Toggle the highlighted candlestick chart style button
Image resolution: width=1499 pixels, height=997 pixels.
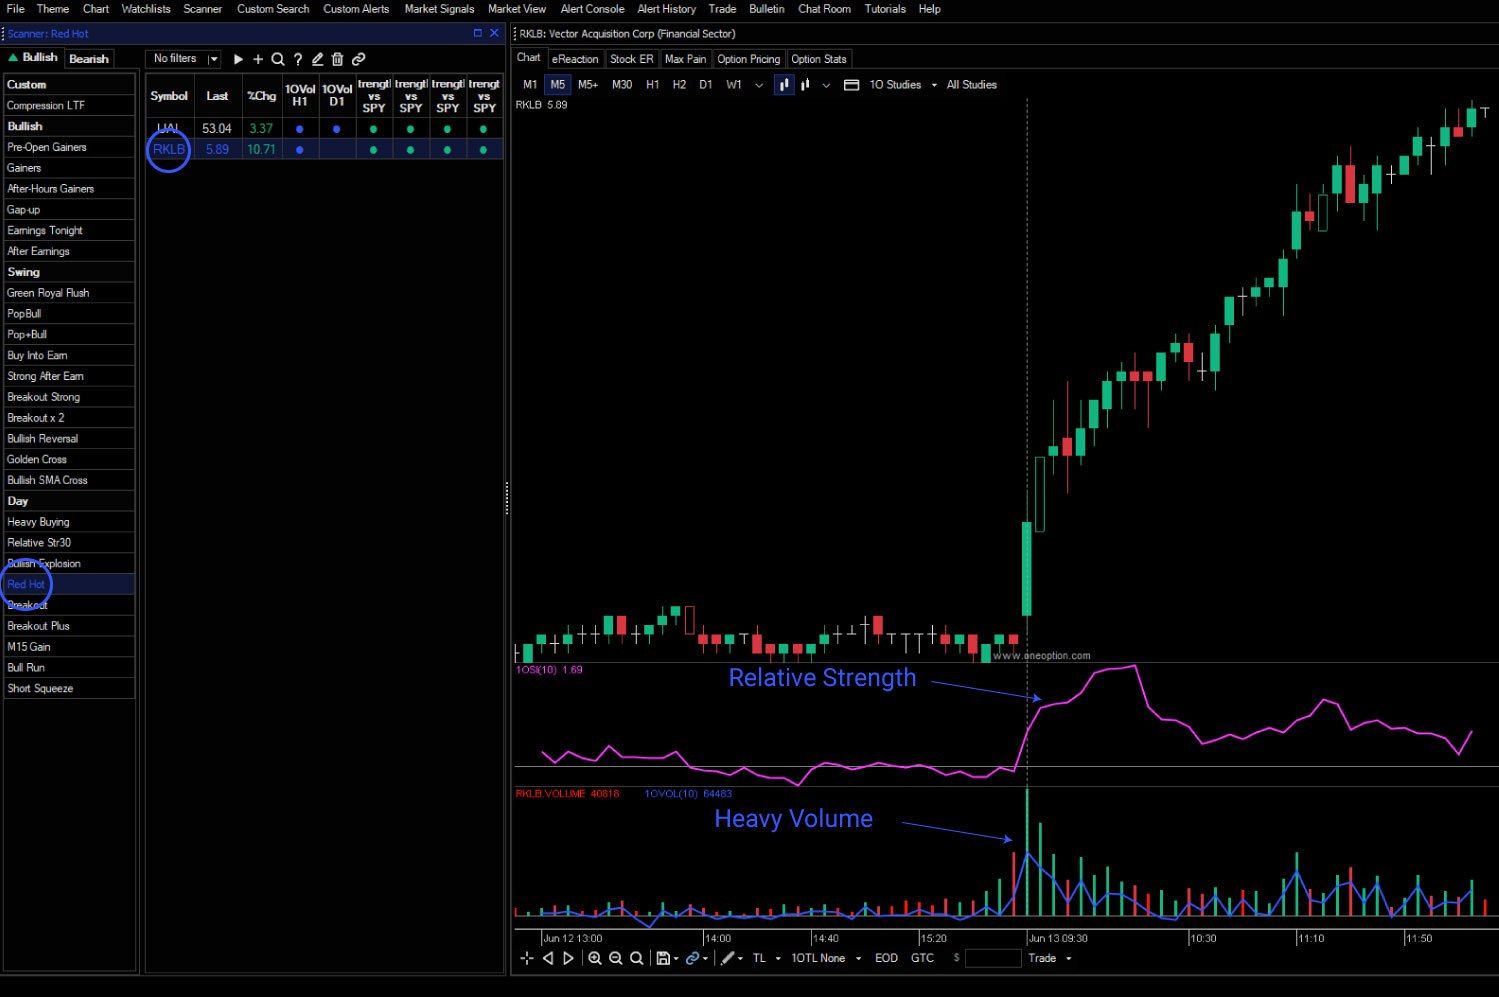[x=784, y=85]
